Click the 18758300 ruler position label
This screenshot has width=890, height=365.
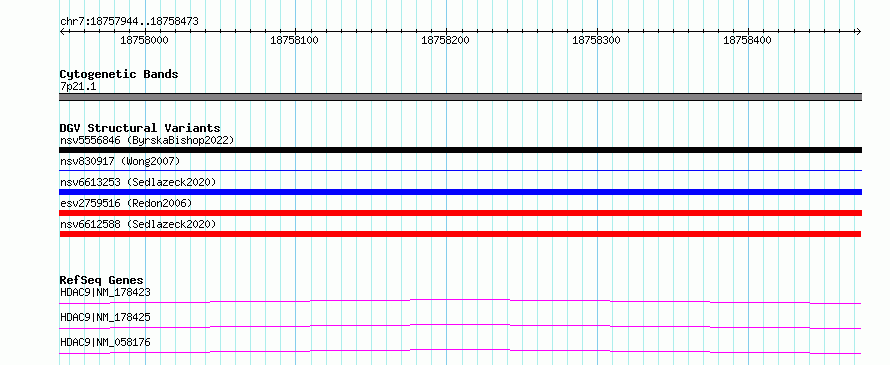point(596,40)
